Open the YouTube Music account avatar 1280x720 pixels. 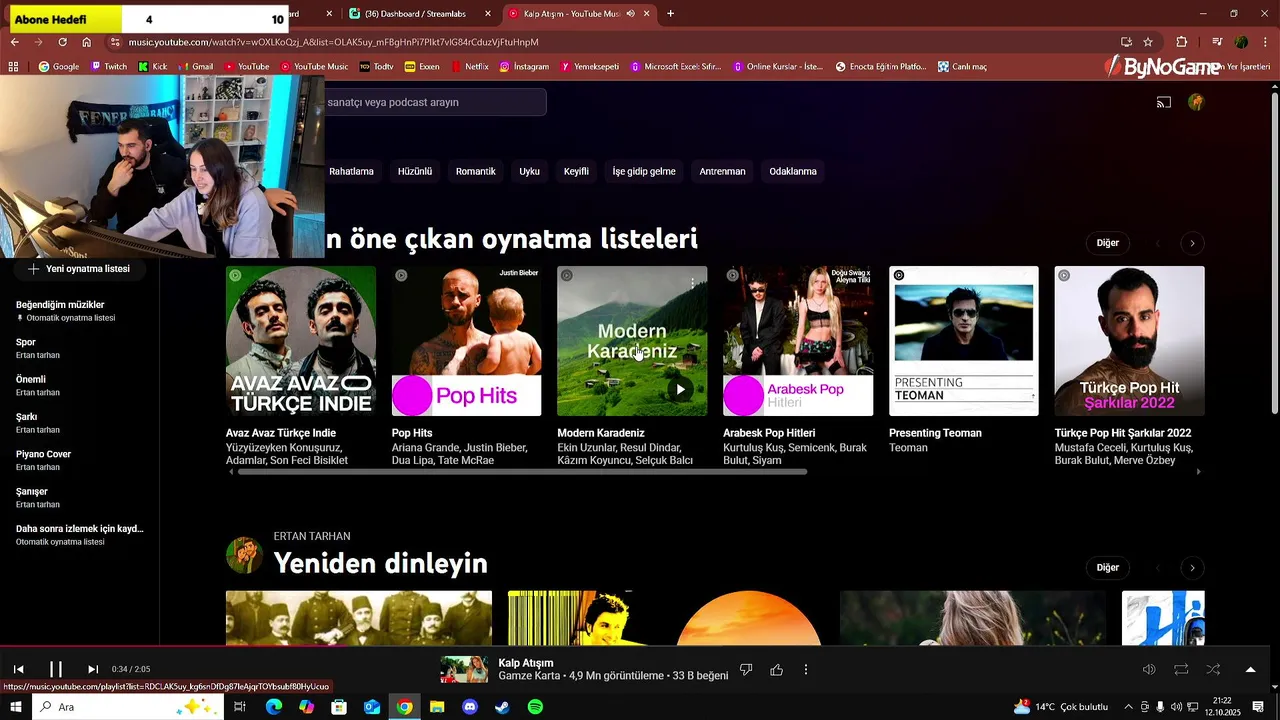click(x=1196, y=102)
